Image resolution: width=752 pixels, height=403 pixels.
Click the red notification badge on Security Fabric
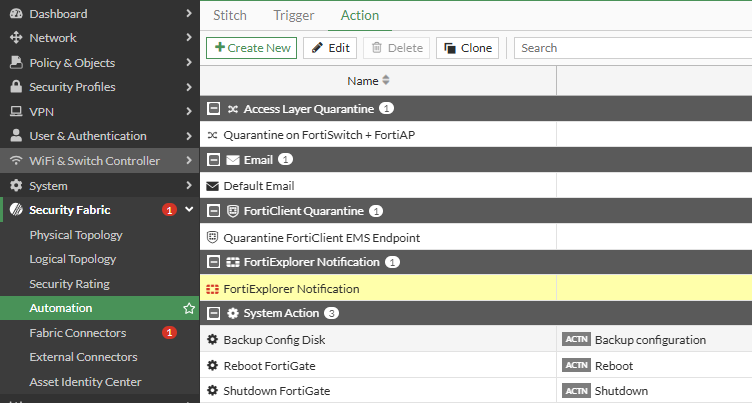pyautogui.click(x=169, y=210)
